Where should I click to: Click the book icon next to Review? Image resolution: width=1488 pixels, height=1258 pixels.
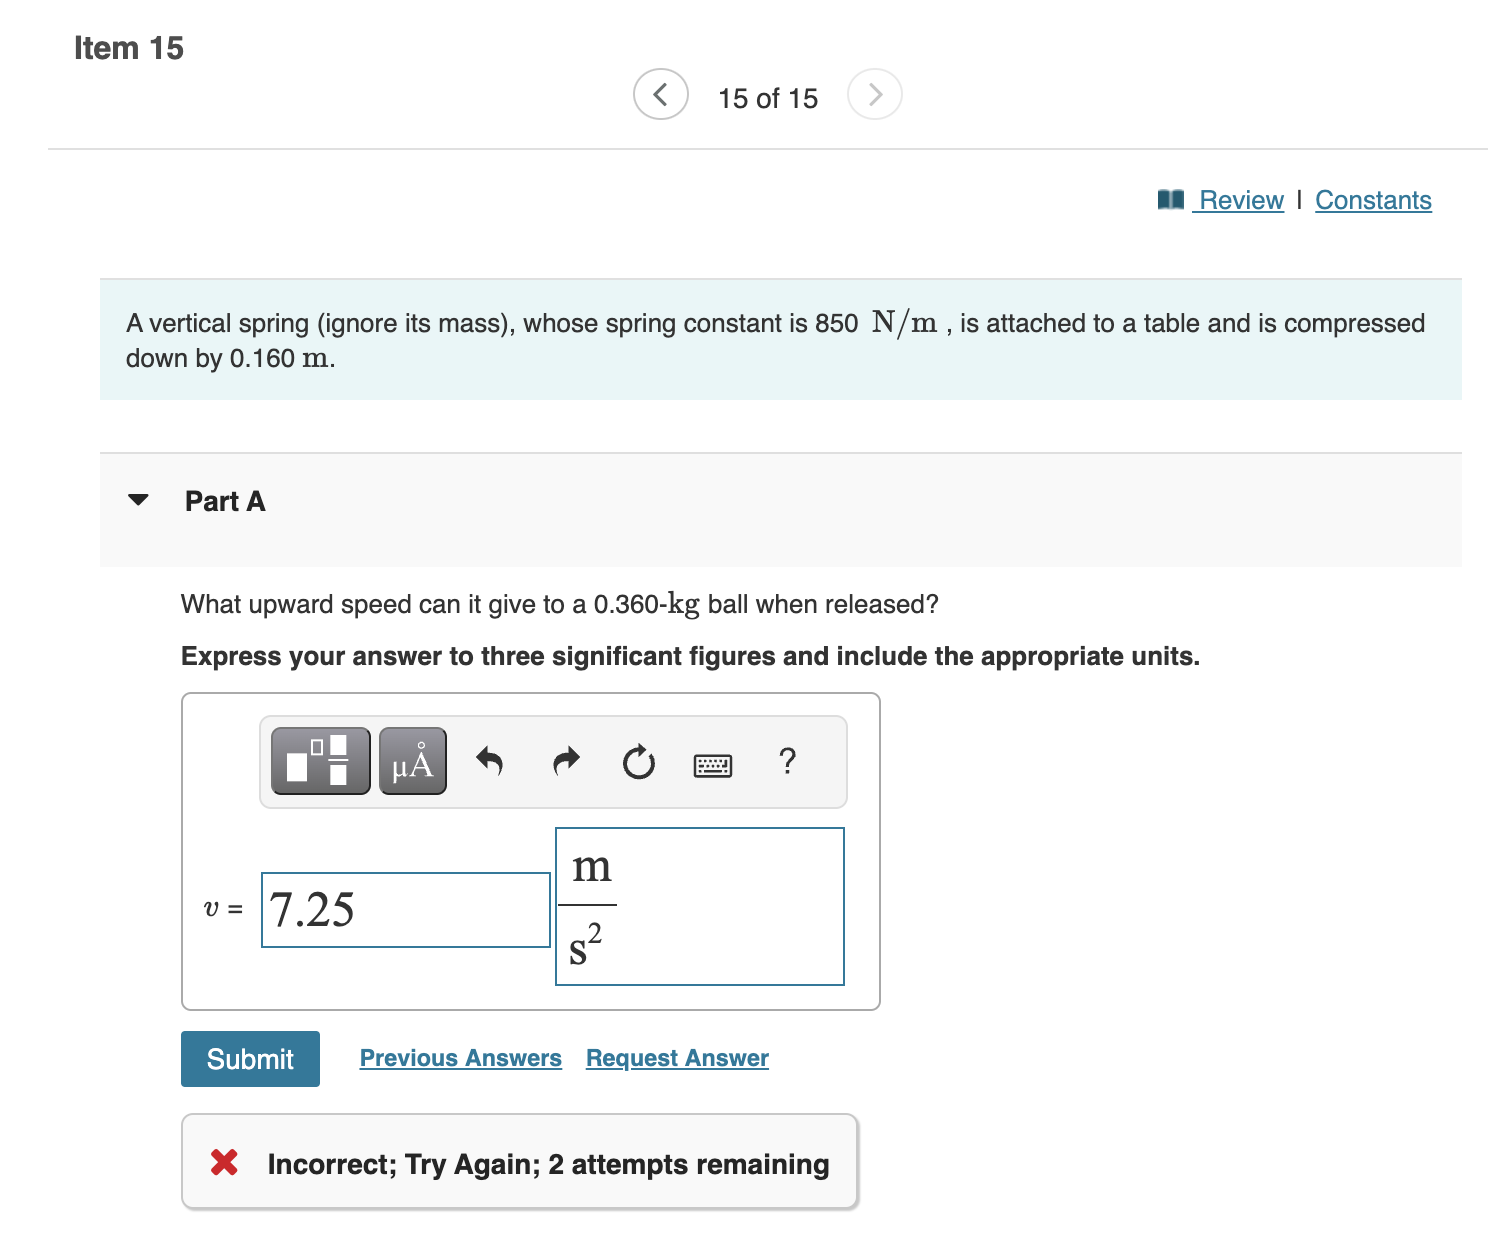1170,199
